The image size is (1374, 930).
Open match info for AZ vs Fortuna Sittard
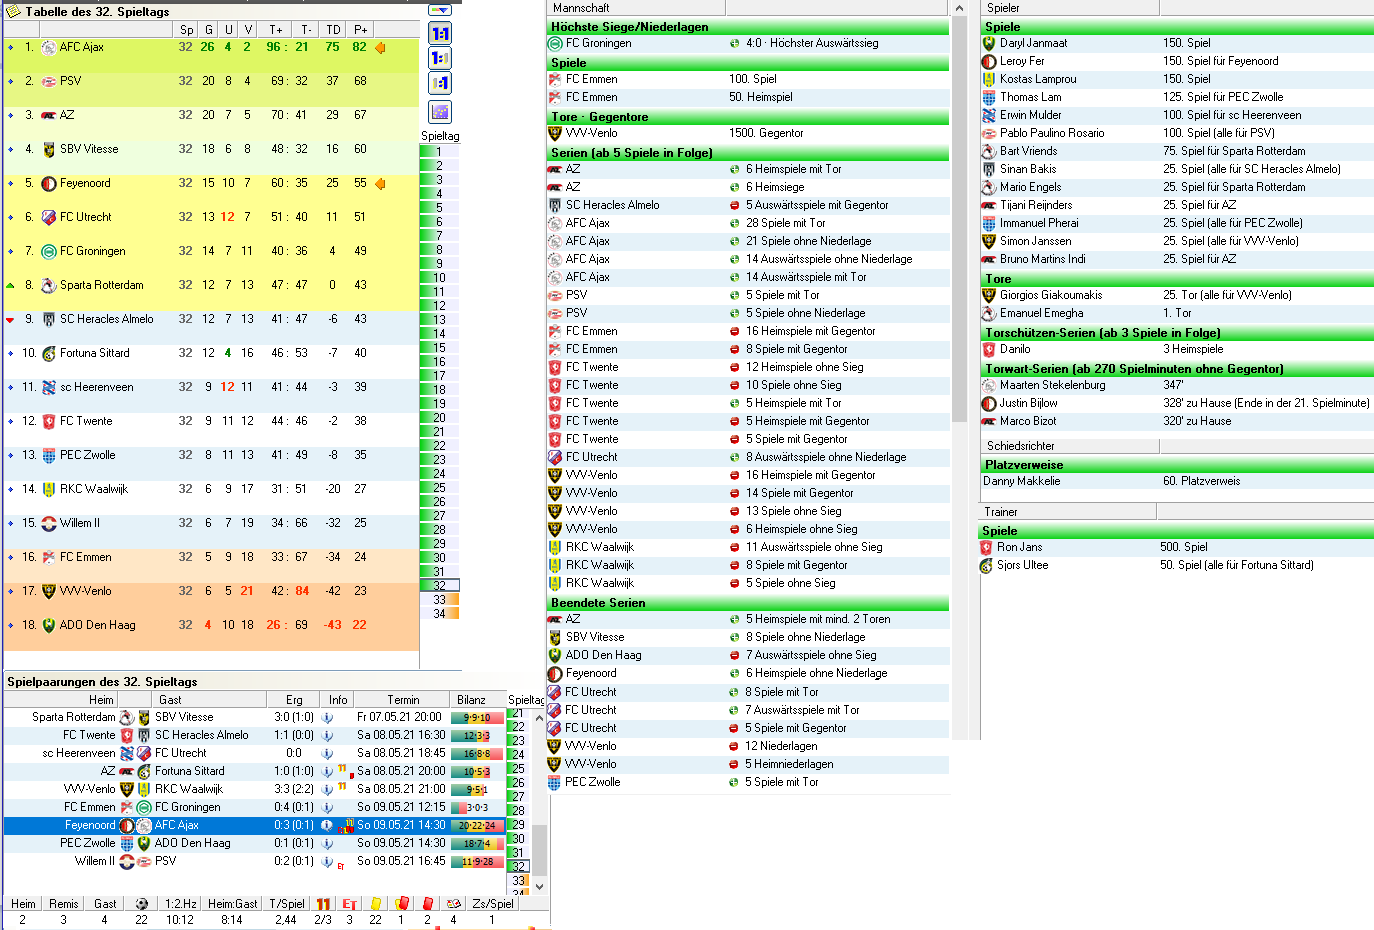[x=327, y=771]
